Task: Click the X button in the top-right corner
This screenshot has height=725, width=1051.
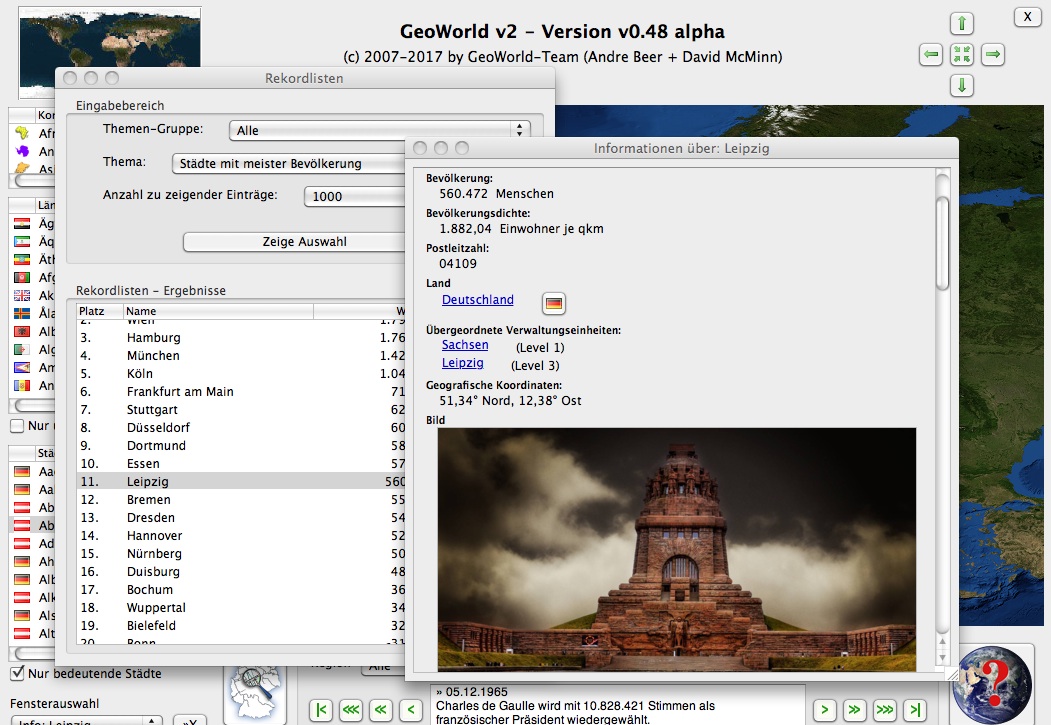Action: (1028, 17)
